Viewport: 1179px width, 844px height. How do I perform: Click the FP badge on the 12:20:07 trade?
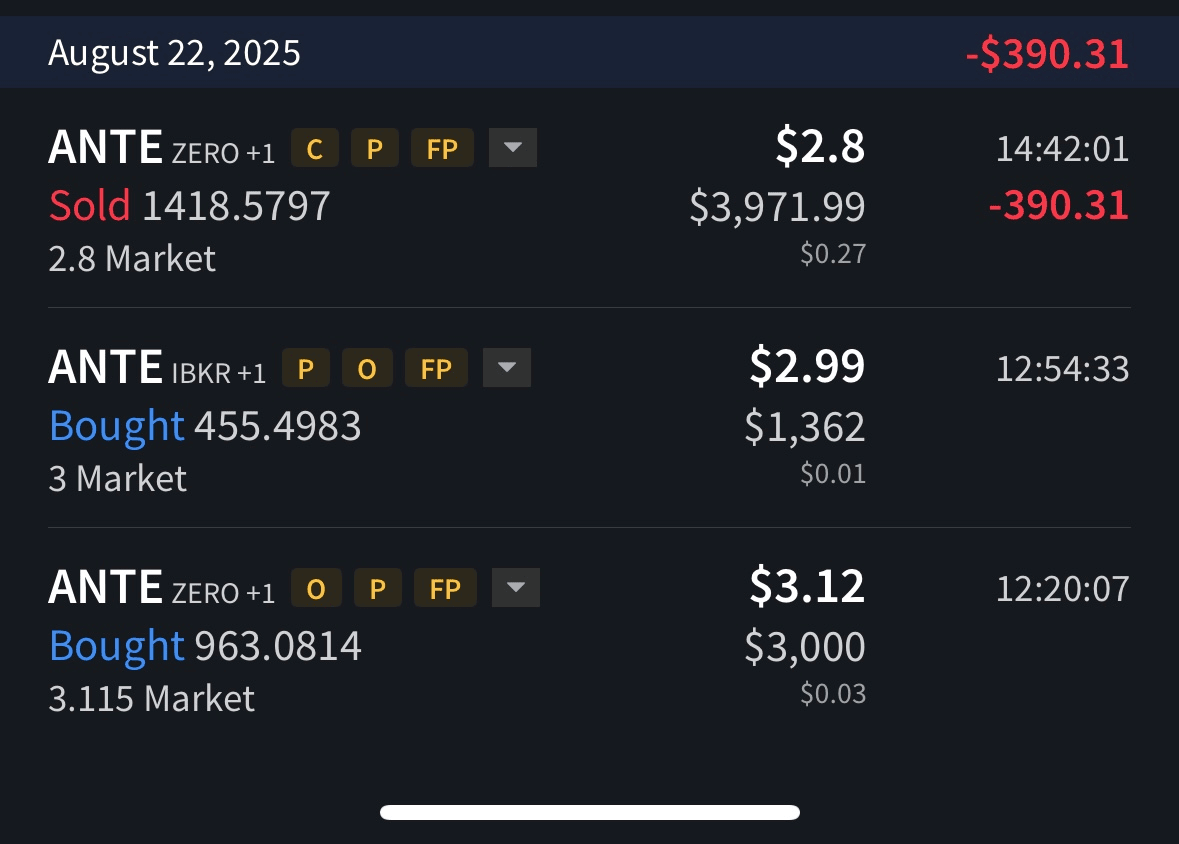point(445,589)
